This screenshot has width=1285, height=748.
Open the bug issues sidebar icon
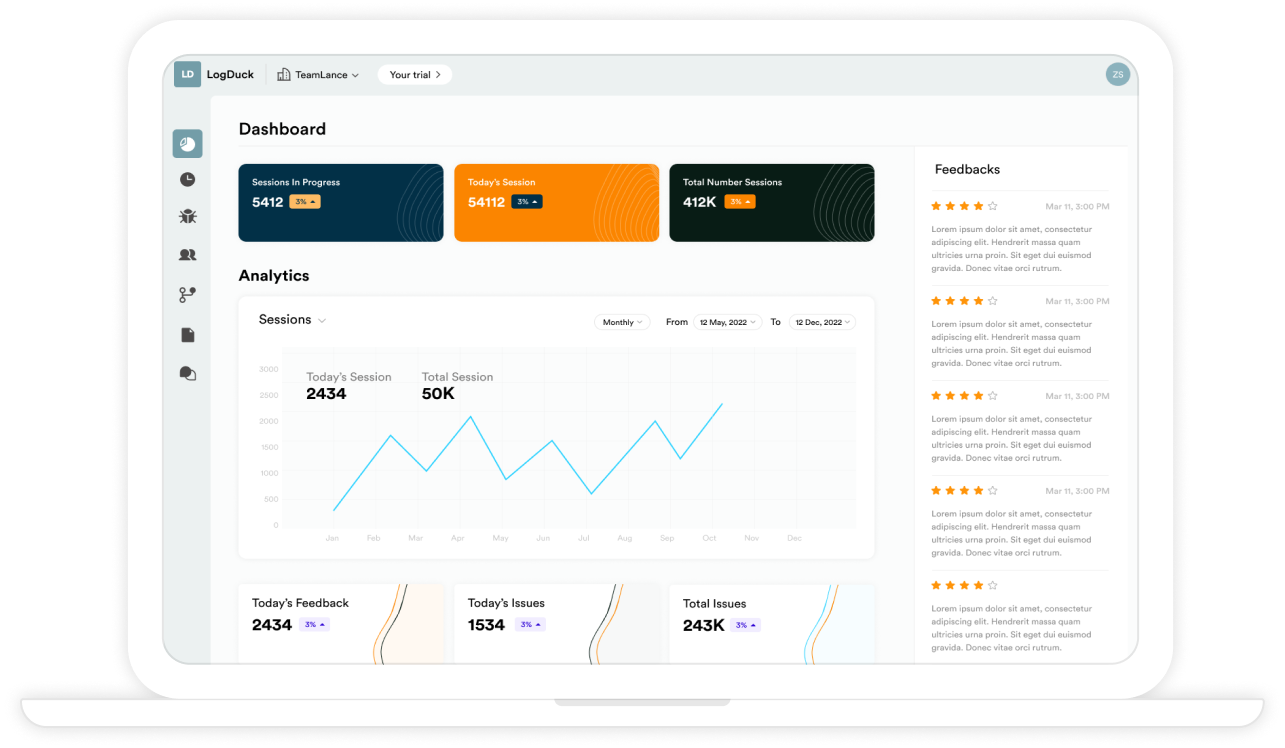[x=187, y=216]
